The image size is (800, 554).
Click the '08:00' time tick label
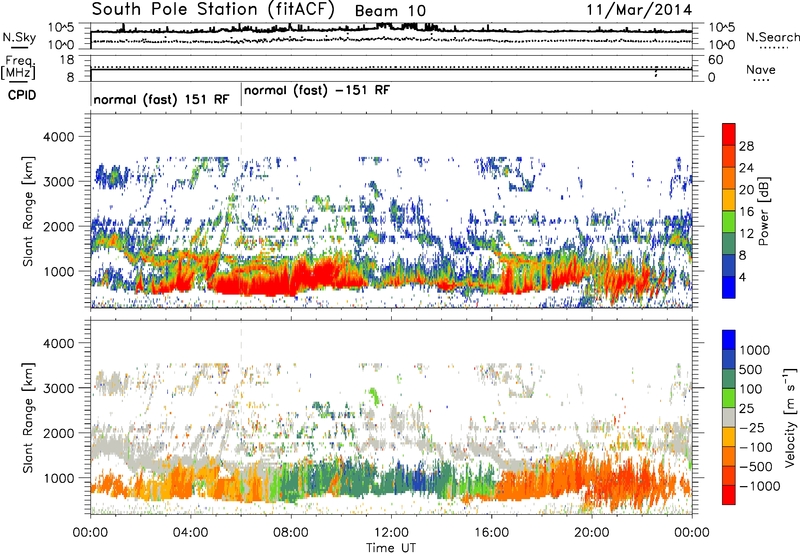click(291, 533)
